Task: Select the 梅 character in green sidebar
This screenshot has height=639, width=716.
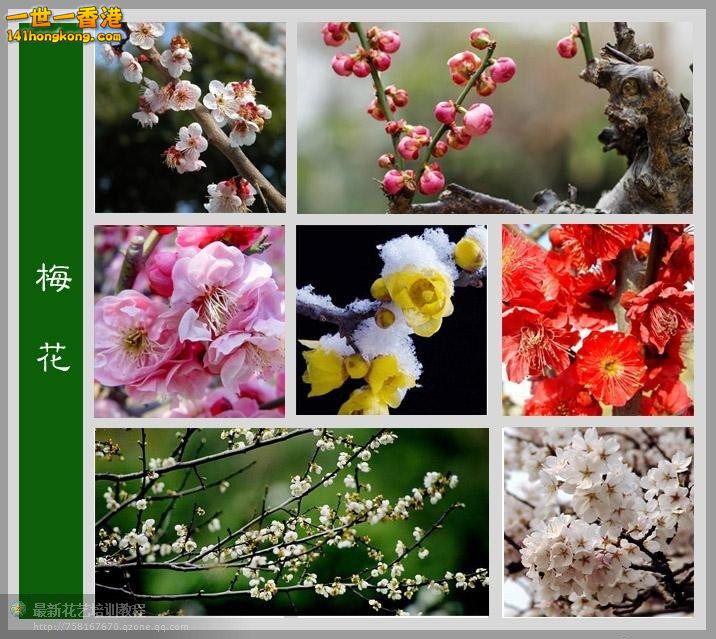Action: pyautogui.click(x=52, y=278)
